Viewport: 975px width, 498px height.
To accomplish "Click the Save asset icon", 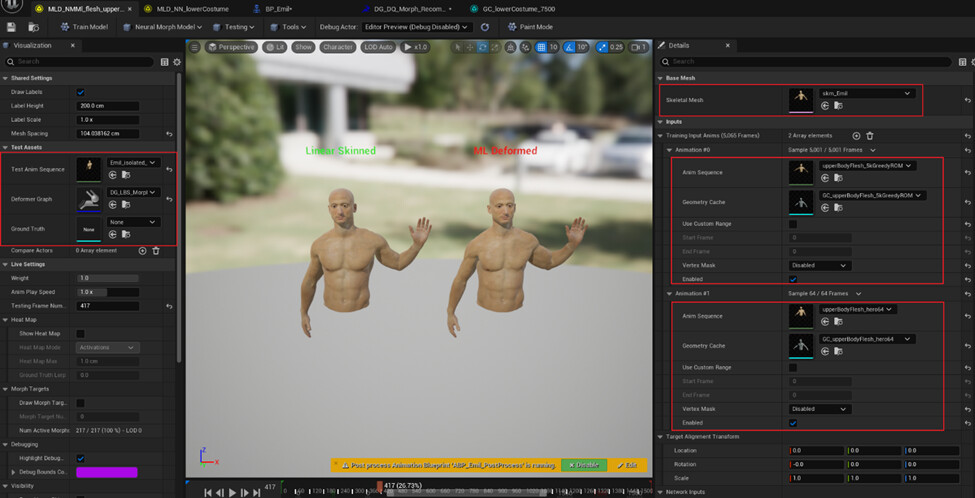I will pyautogui.click(x=12, y=27).
